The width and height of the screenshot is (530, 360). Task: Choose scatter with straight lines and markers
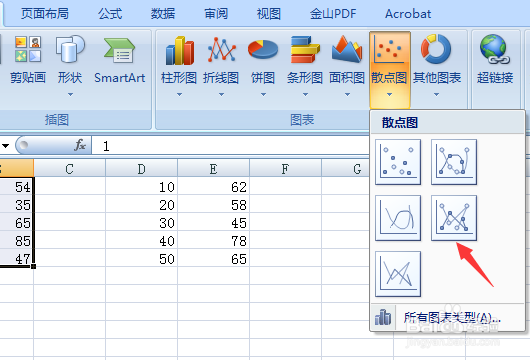tap(454, 218)
